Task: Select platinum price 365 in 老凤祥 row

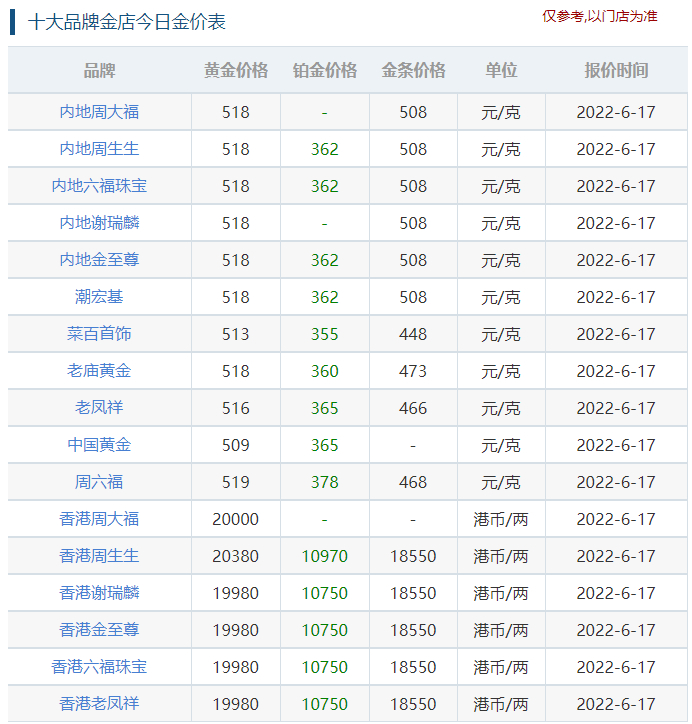Action: tap(325, 408)
